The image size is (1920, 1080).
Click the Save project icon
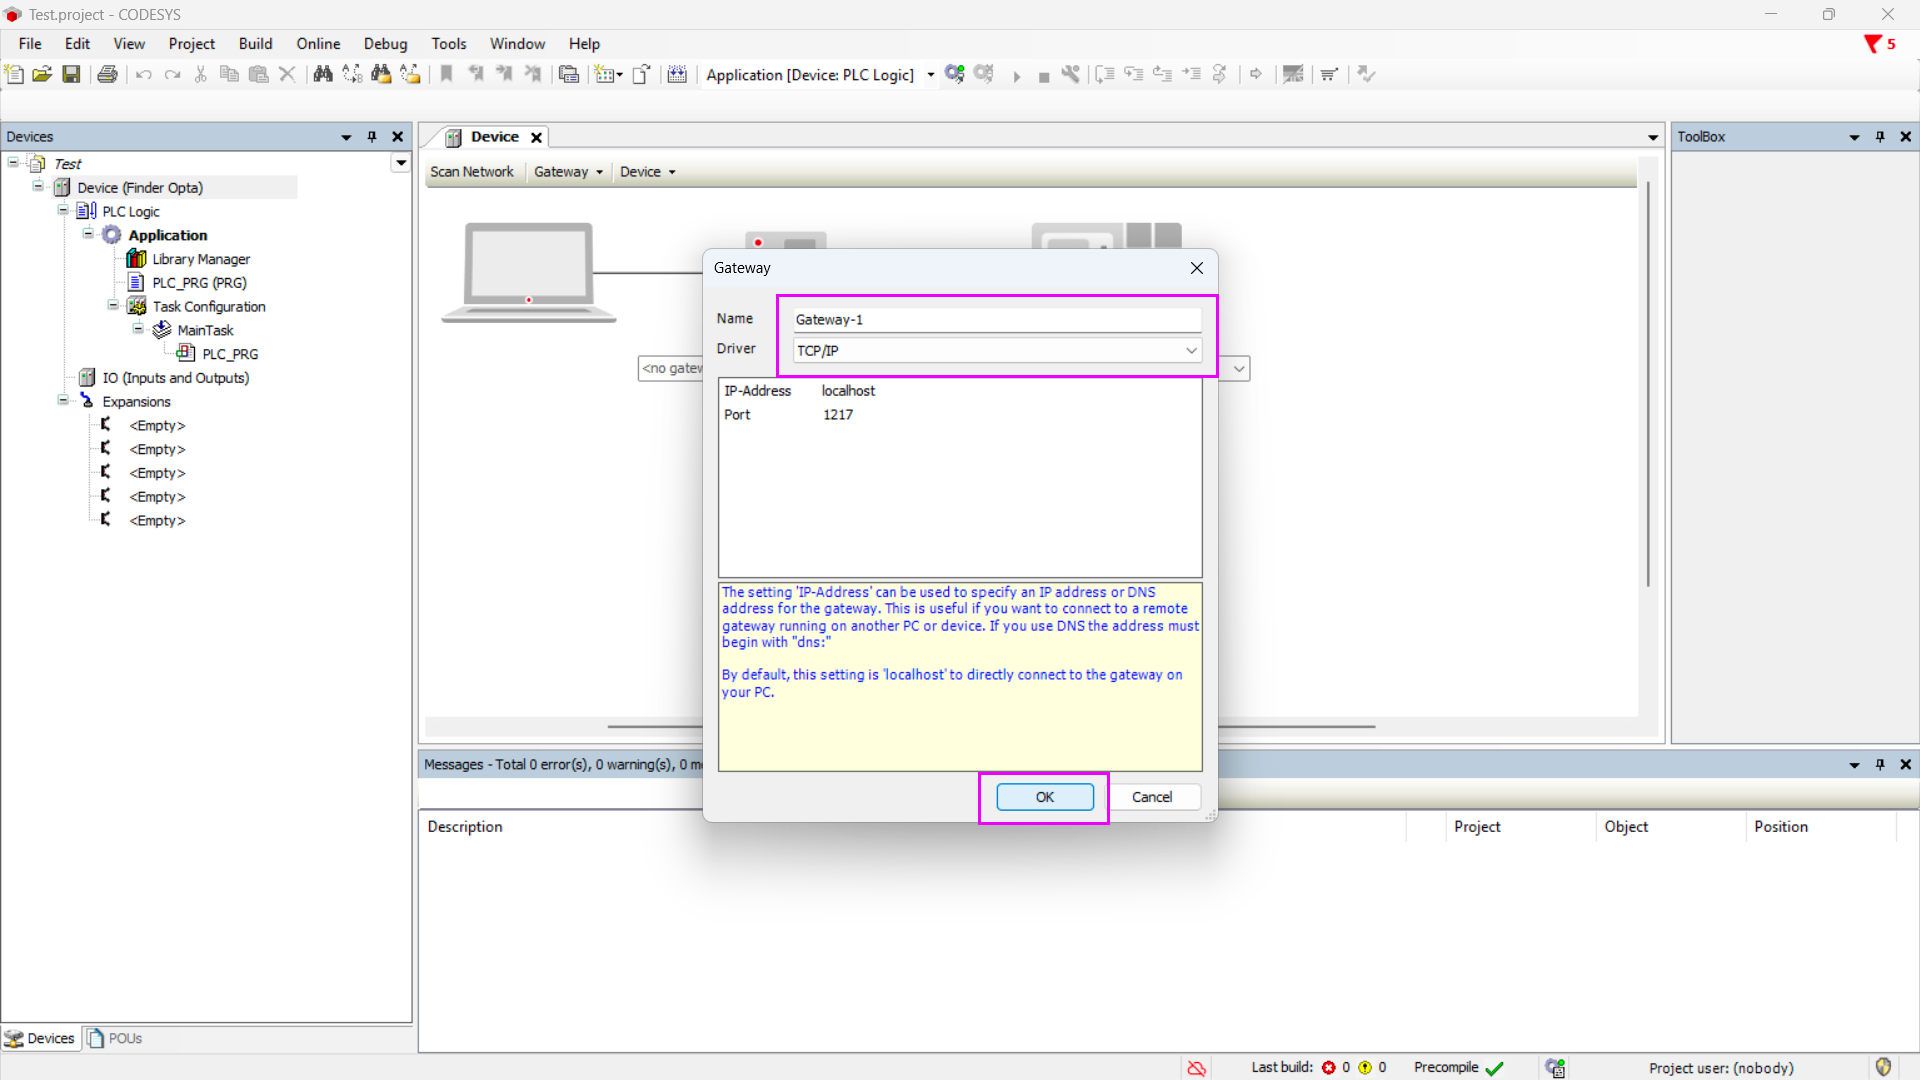coord(71,74)
